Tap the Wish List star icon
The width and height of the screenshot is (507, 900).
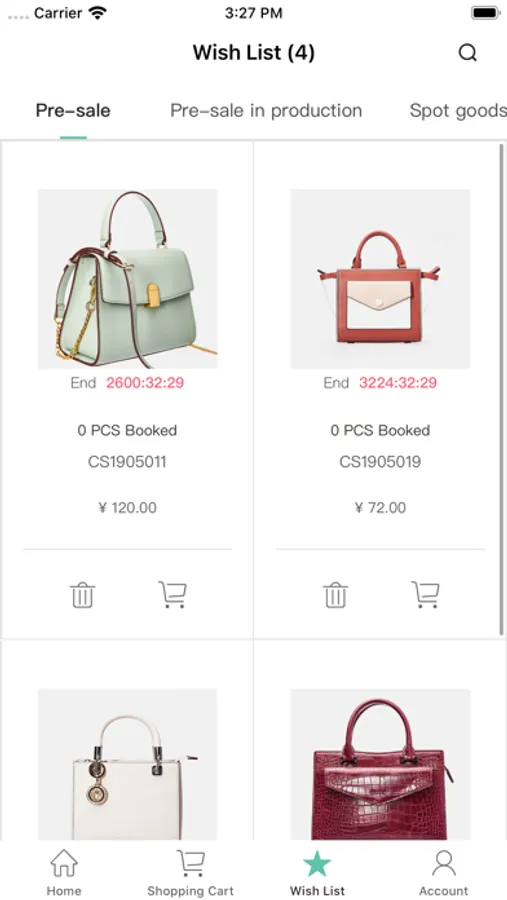pos(318,863)
